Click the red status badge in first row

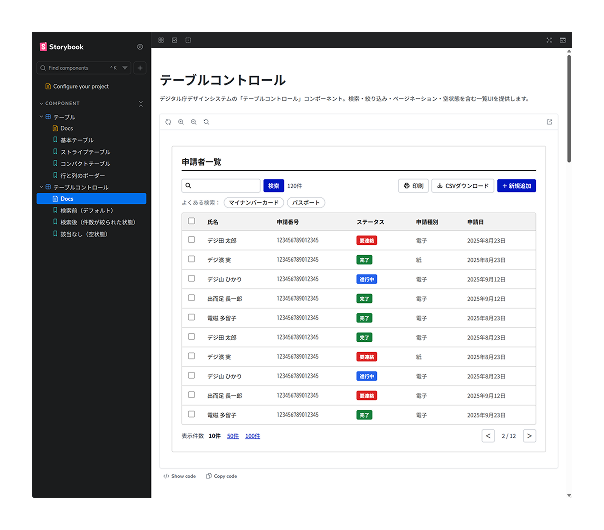coord(366,240)
